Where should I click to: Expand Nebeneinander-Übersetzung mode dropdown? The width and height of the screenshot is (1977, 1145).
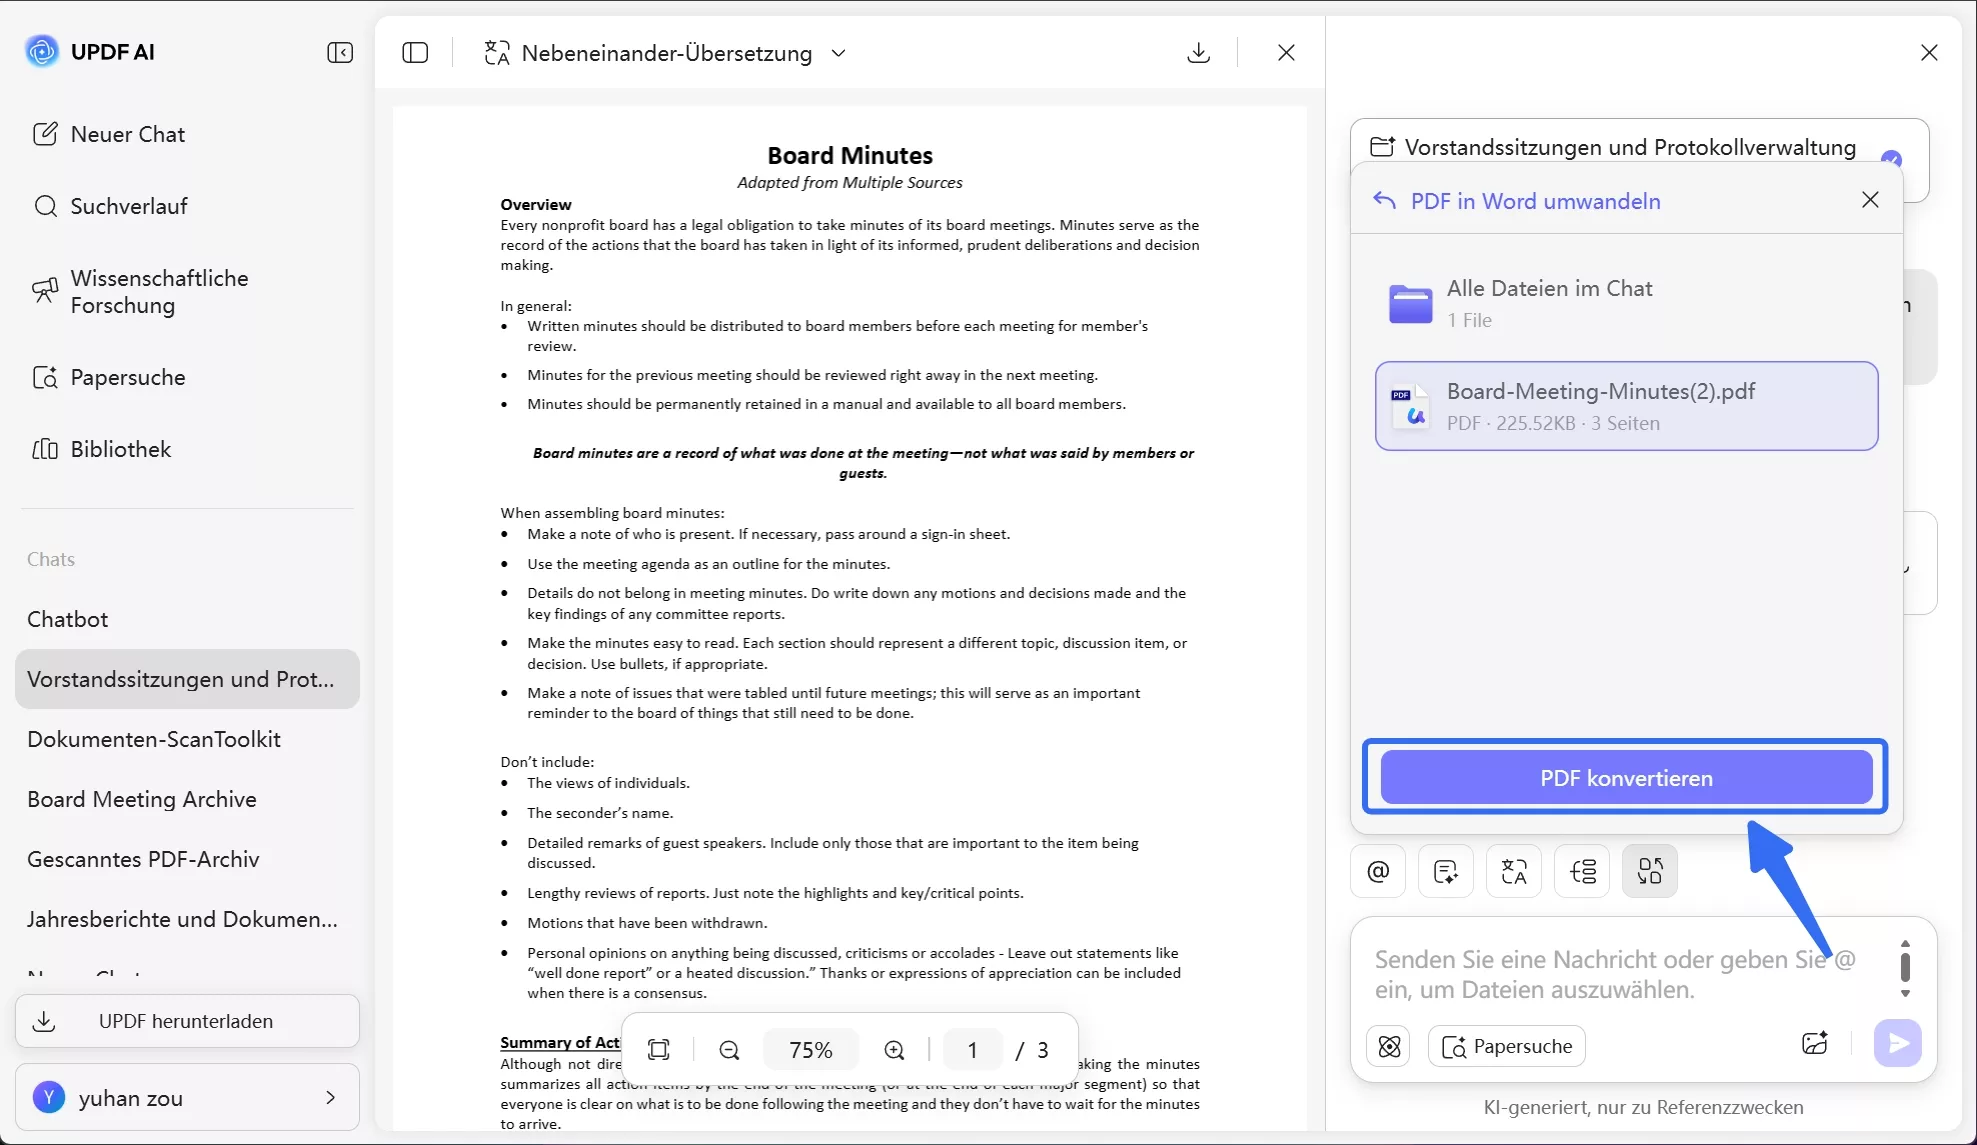(x=839, y=53)
